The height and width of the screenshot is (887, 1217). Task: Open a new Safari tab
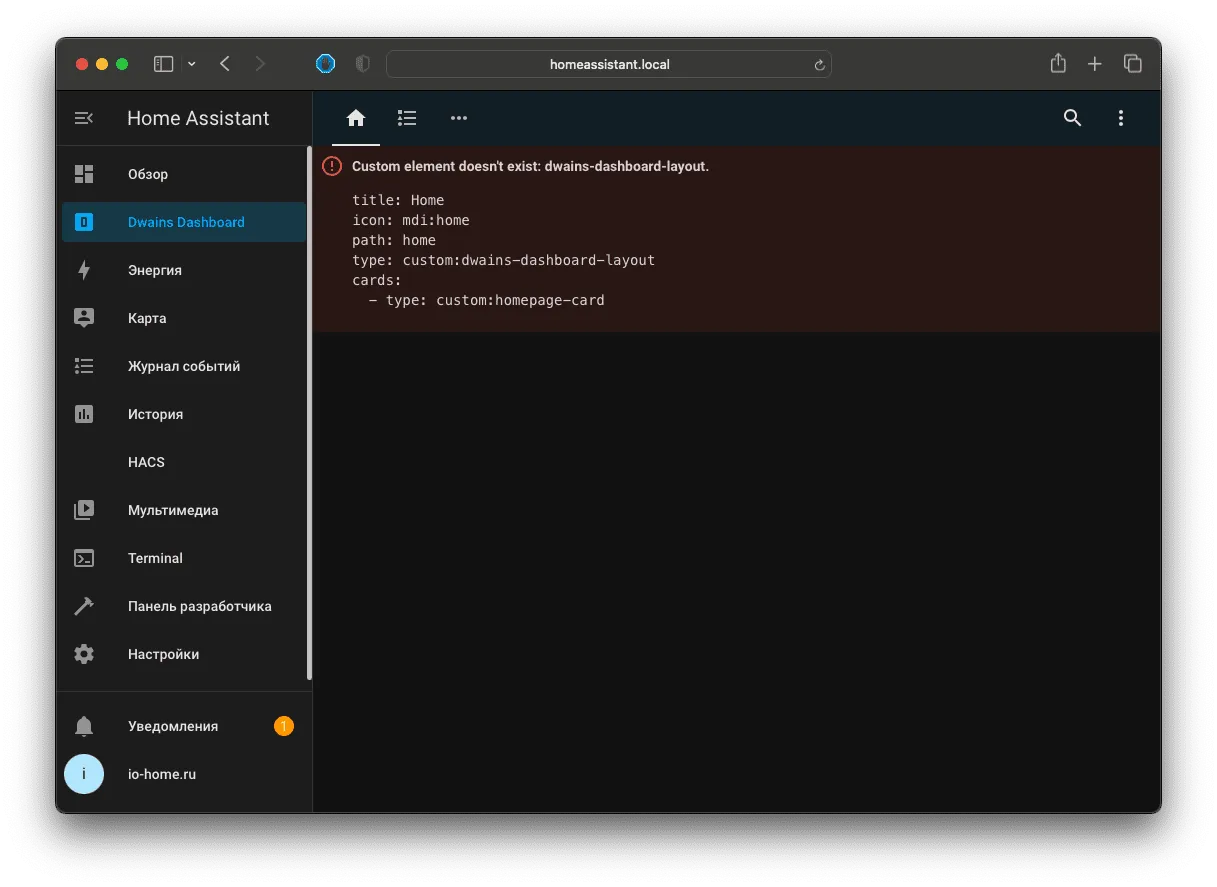(x=1095, y=64)
